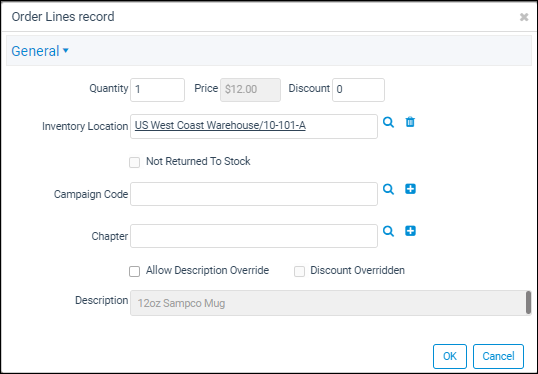538x374 pixels.
Task: Click the Description field scrollbar
Action: (528, 302)
